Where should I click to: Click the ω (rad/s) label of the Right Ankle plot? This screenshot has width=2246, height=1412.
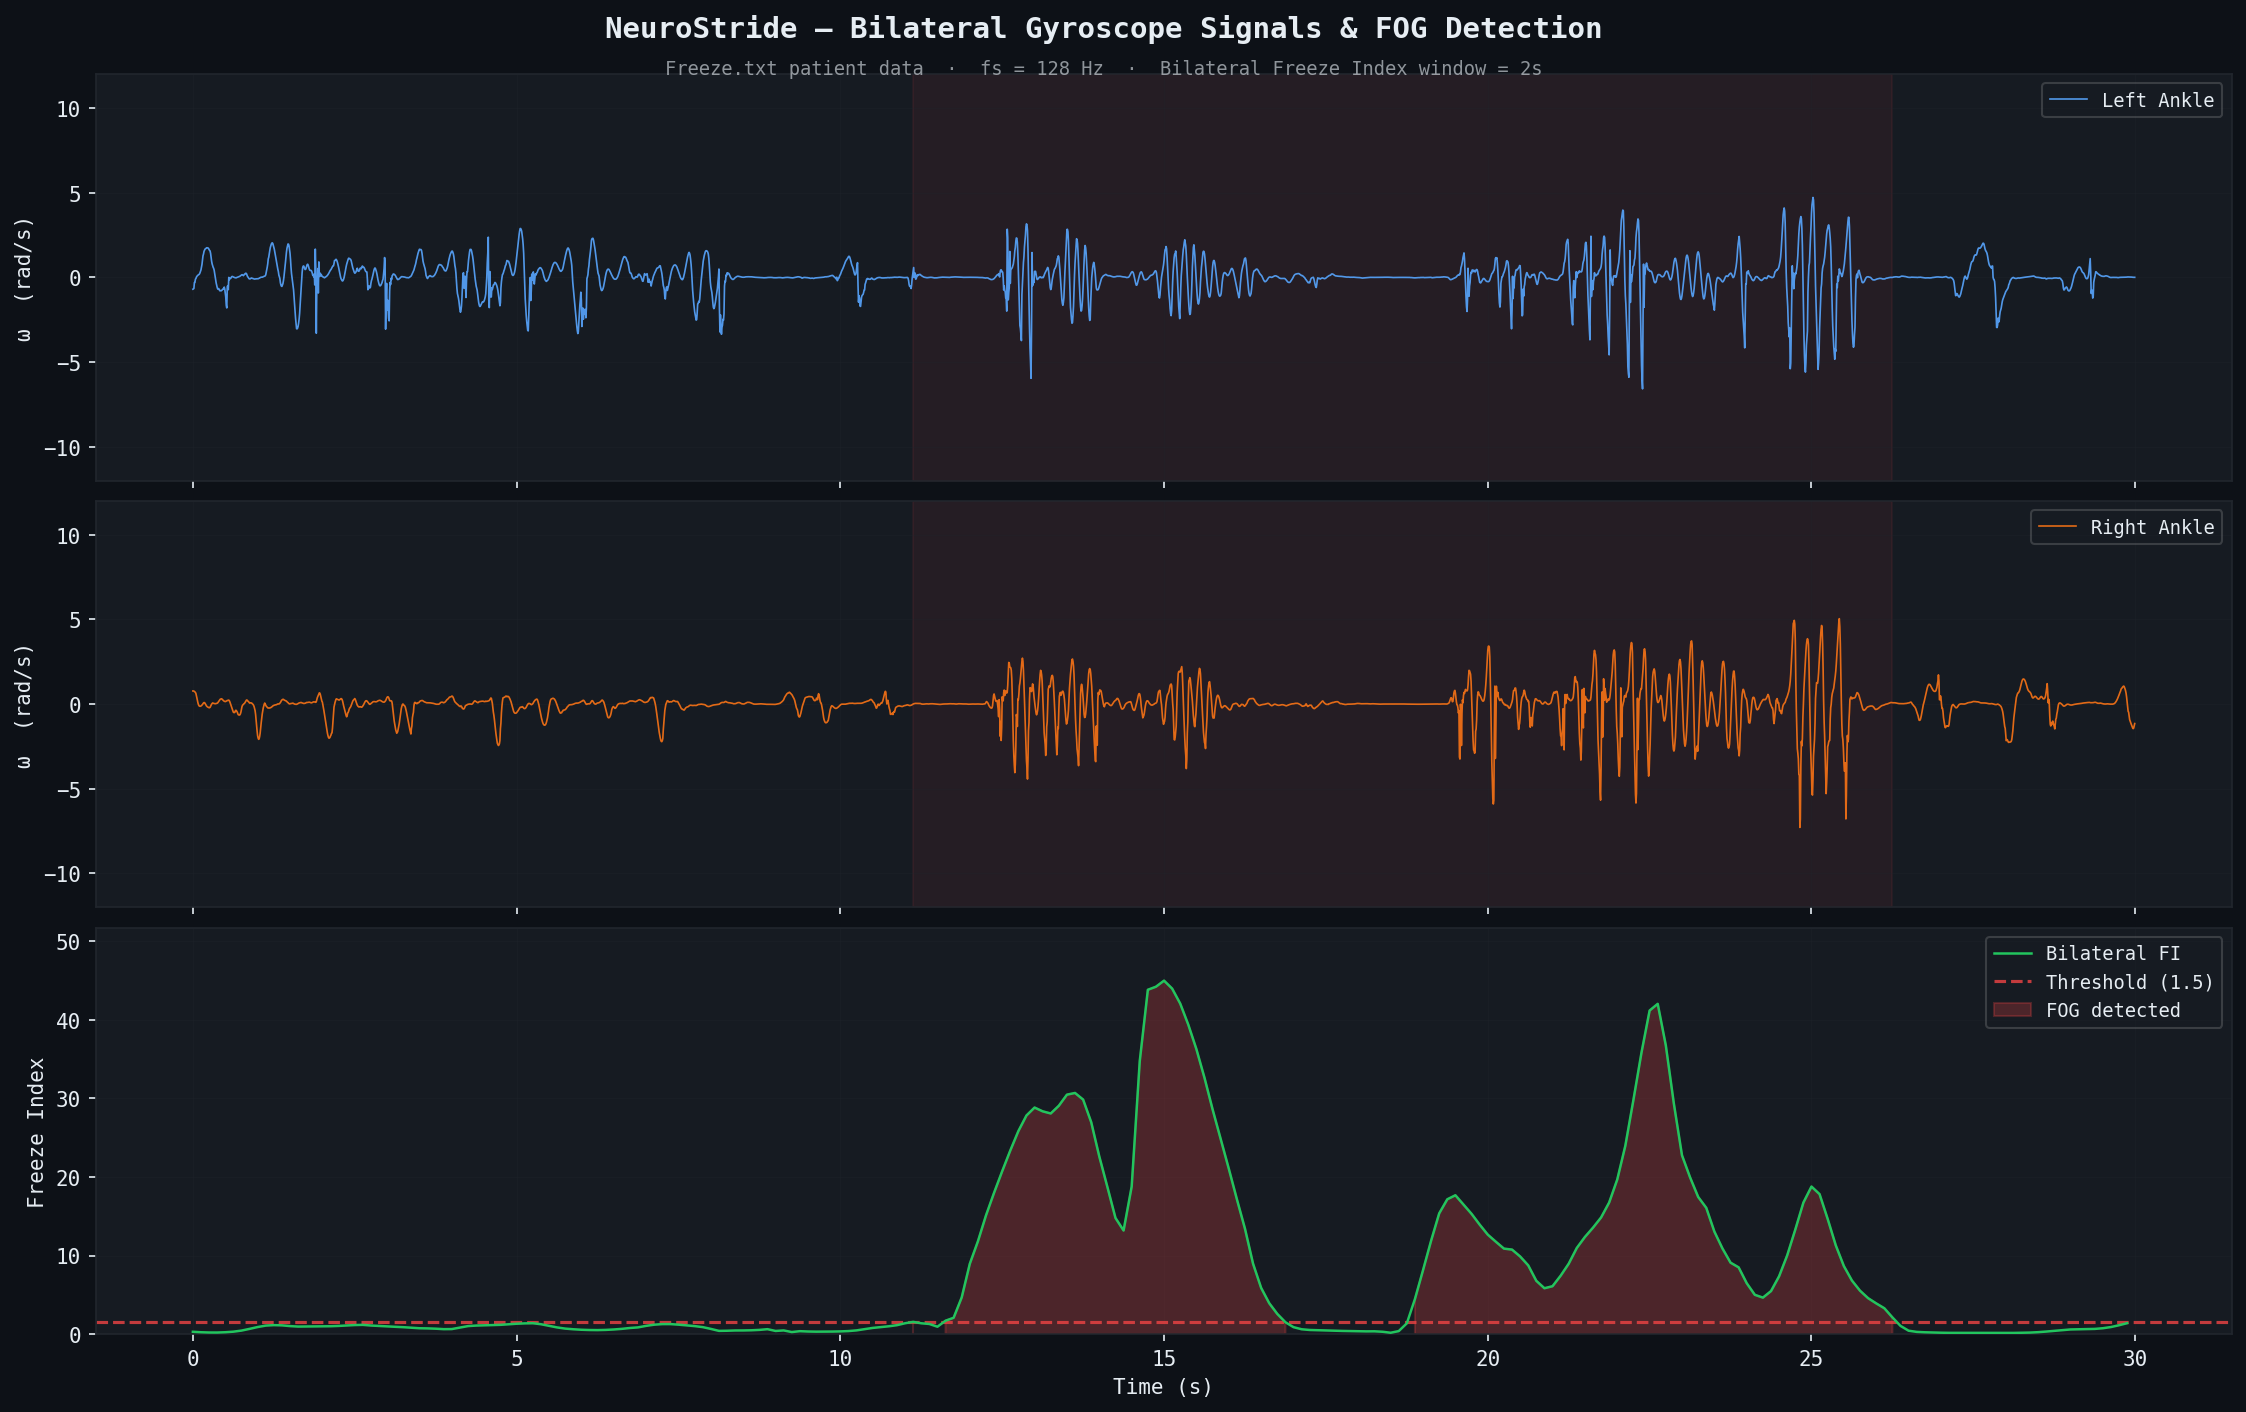(x=24, y=705)
